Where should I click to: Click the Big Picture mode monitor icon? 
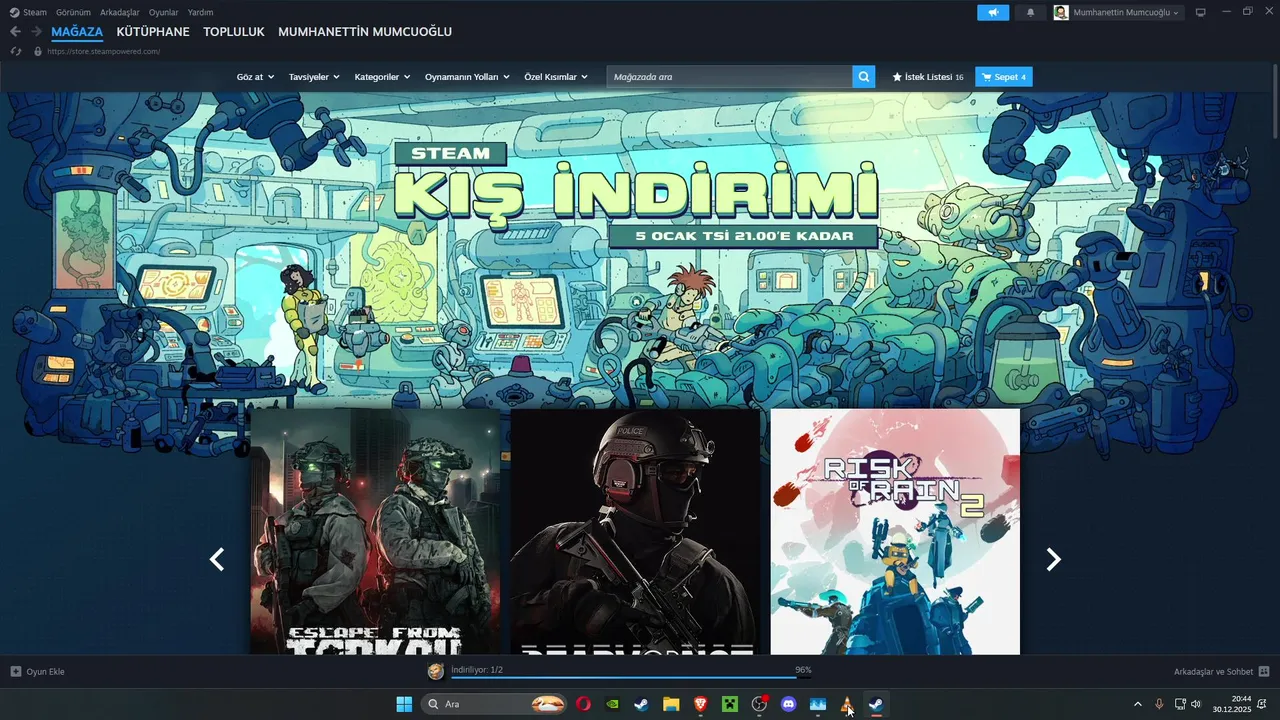[1200, 12]
